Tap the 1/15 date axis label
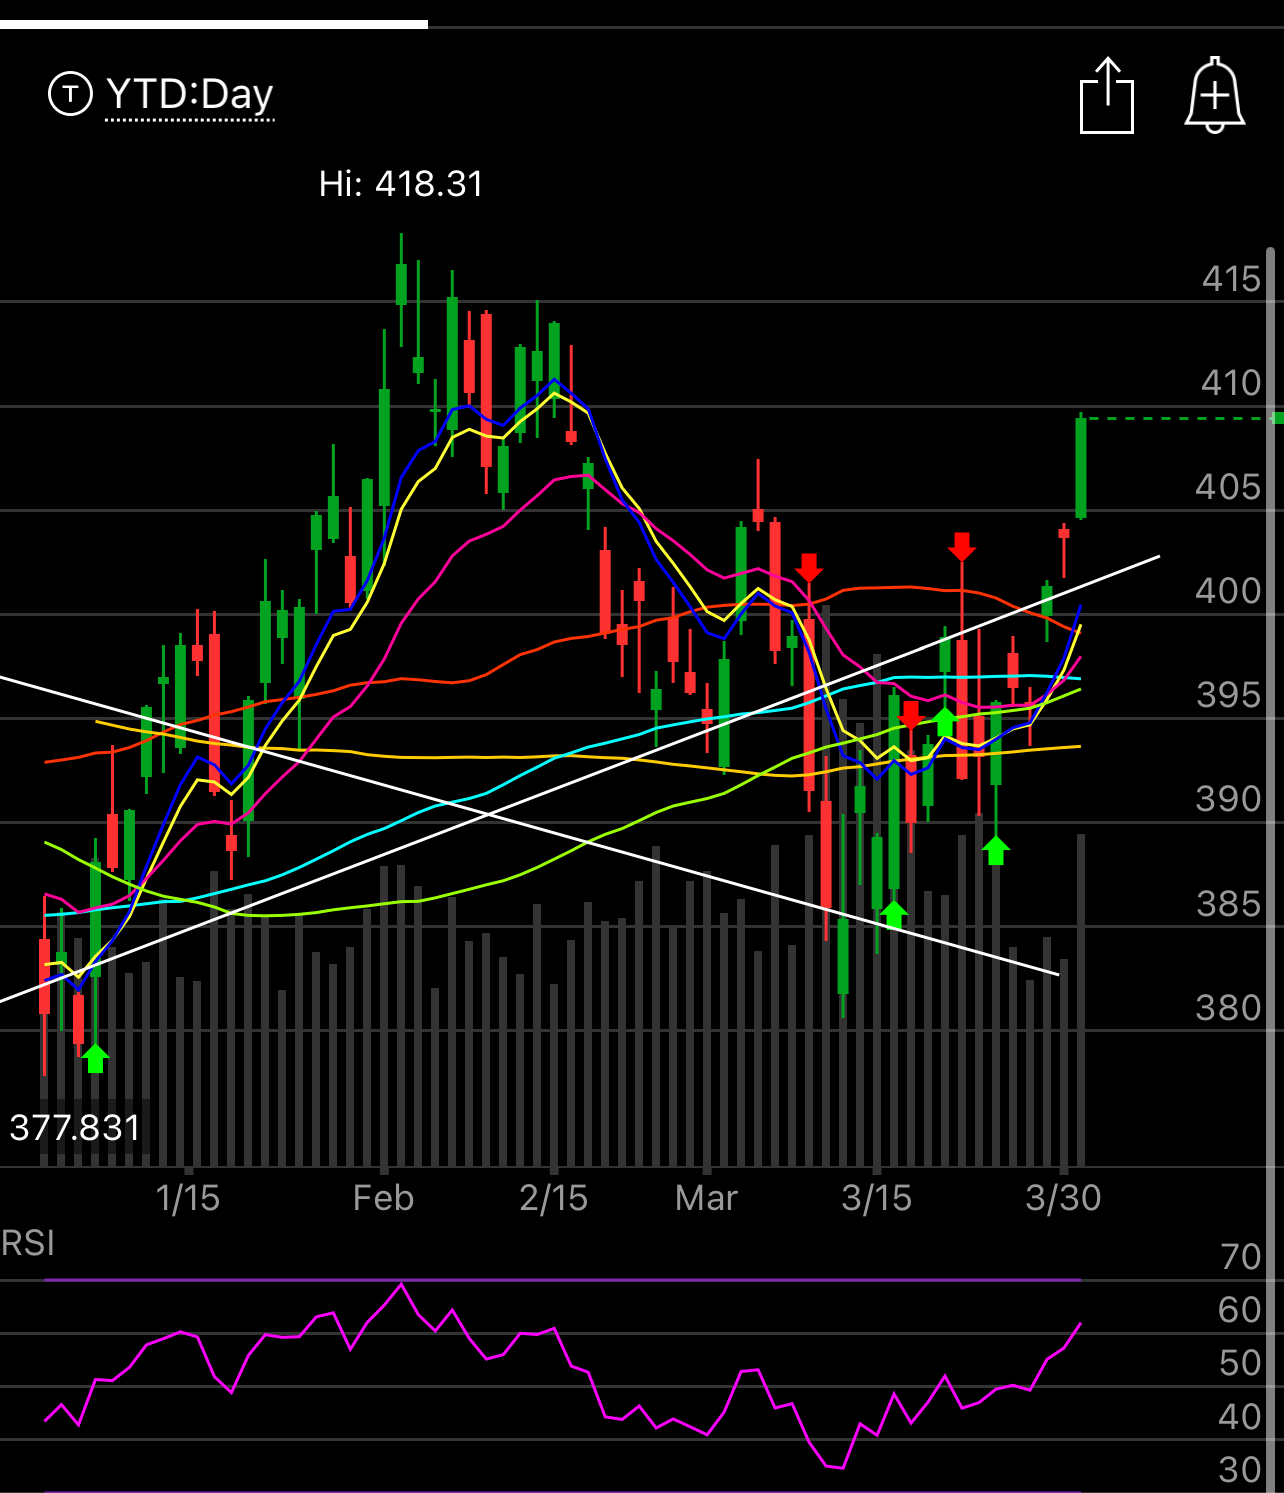Image resolution: width=1284 pixels, height=1493 pixels. (188, 1197)
